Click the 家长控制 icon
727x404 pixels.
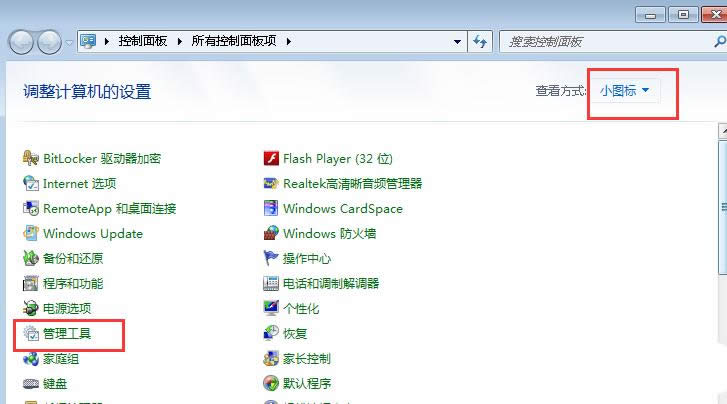click(271, 358)
